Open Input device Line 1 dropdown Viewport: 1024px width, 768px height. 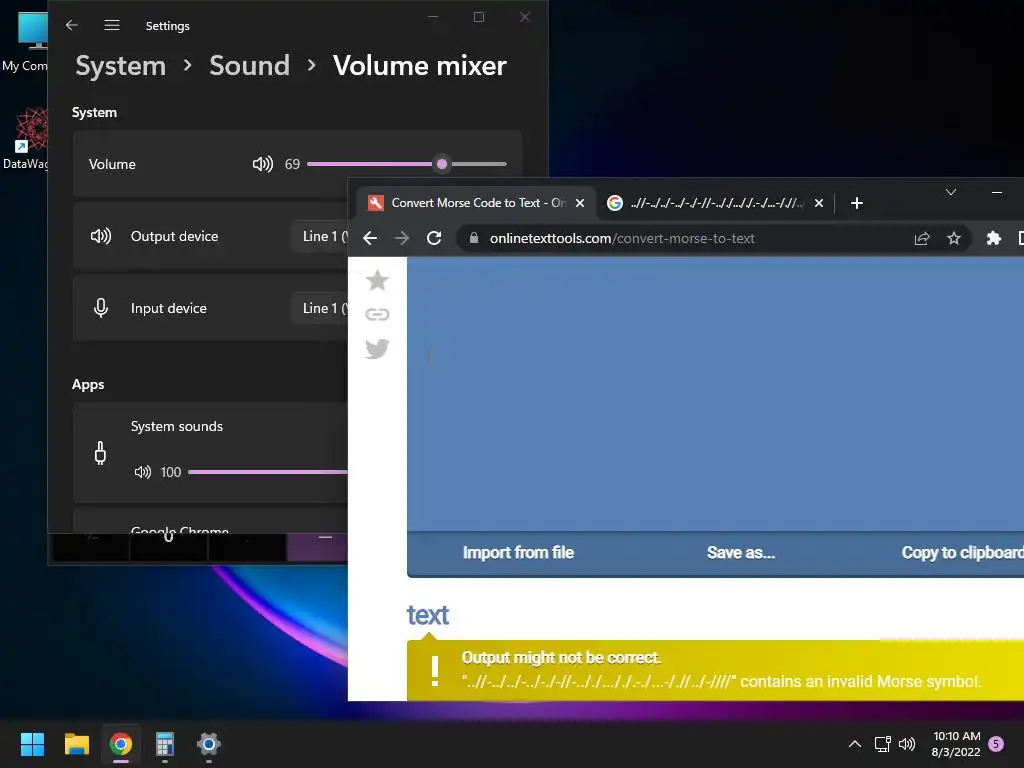click(320, 308)
